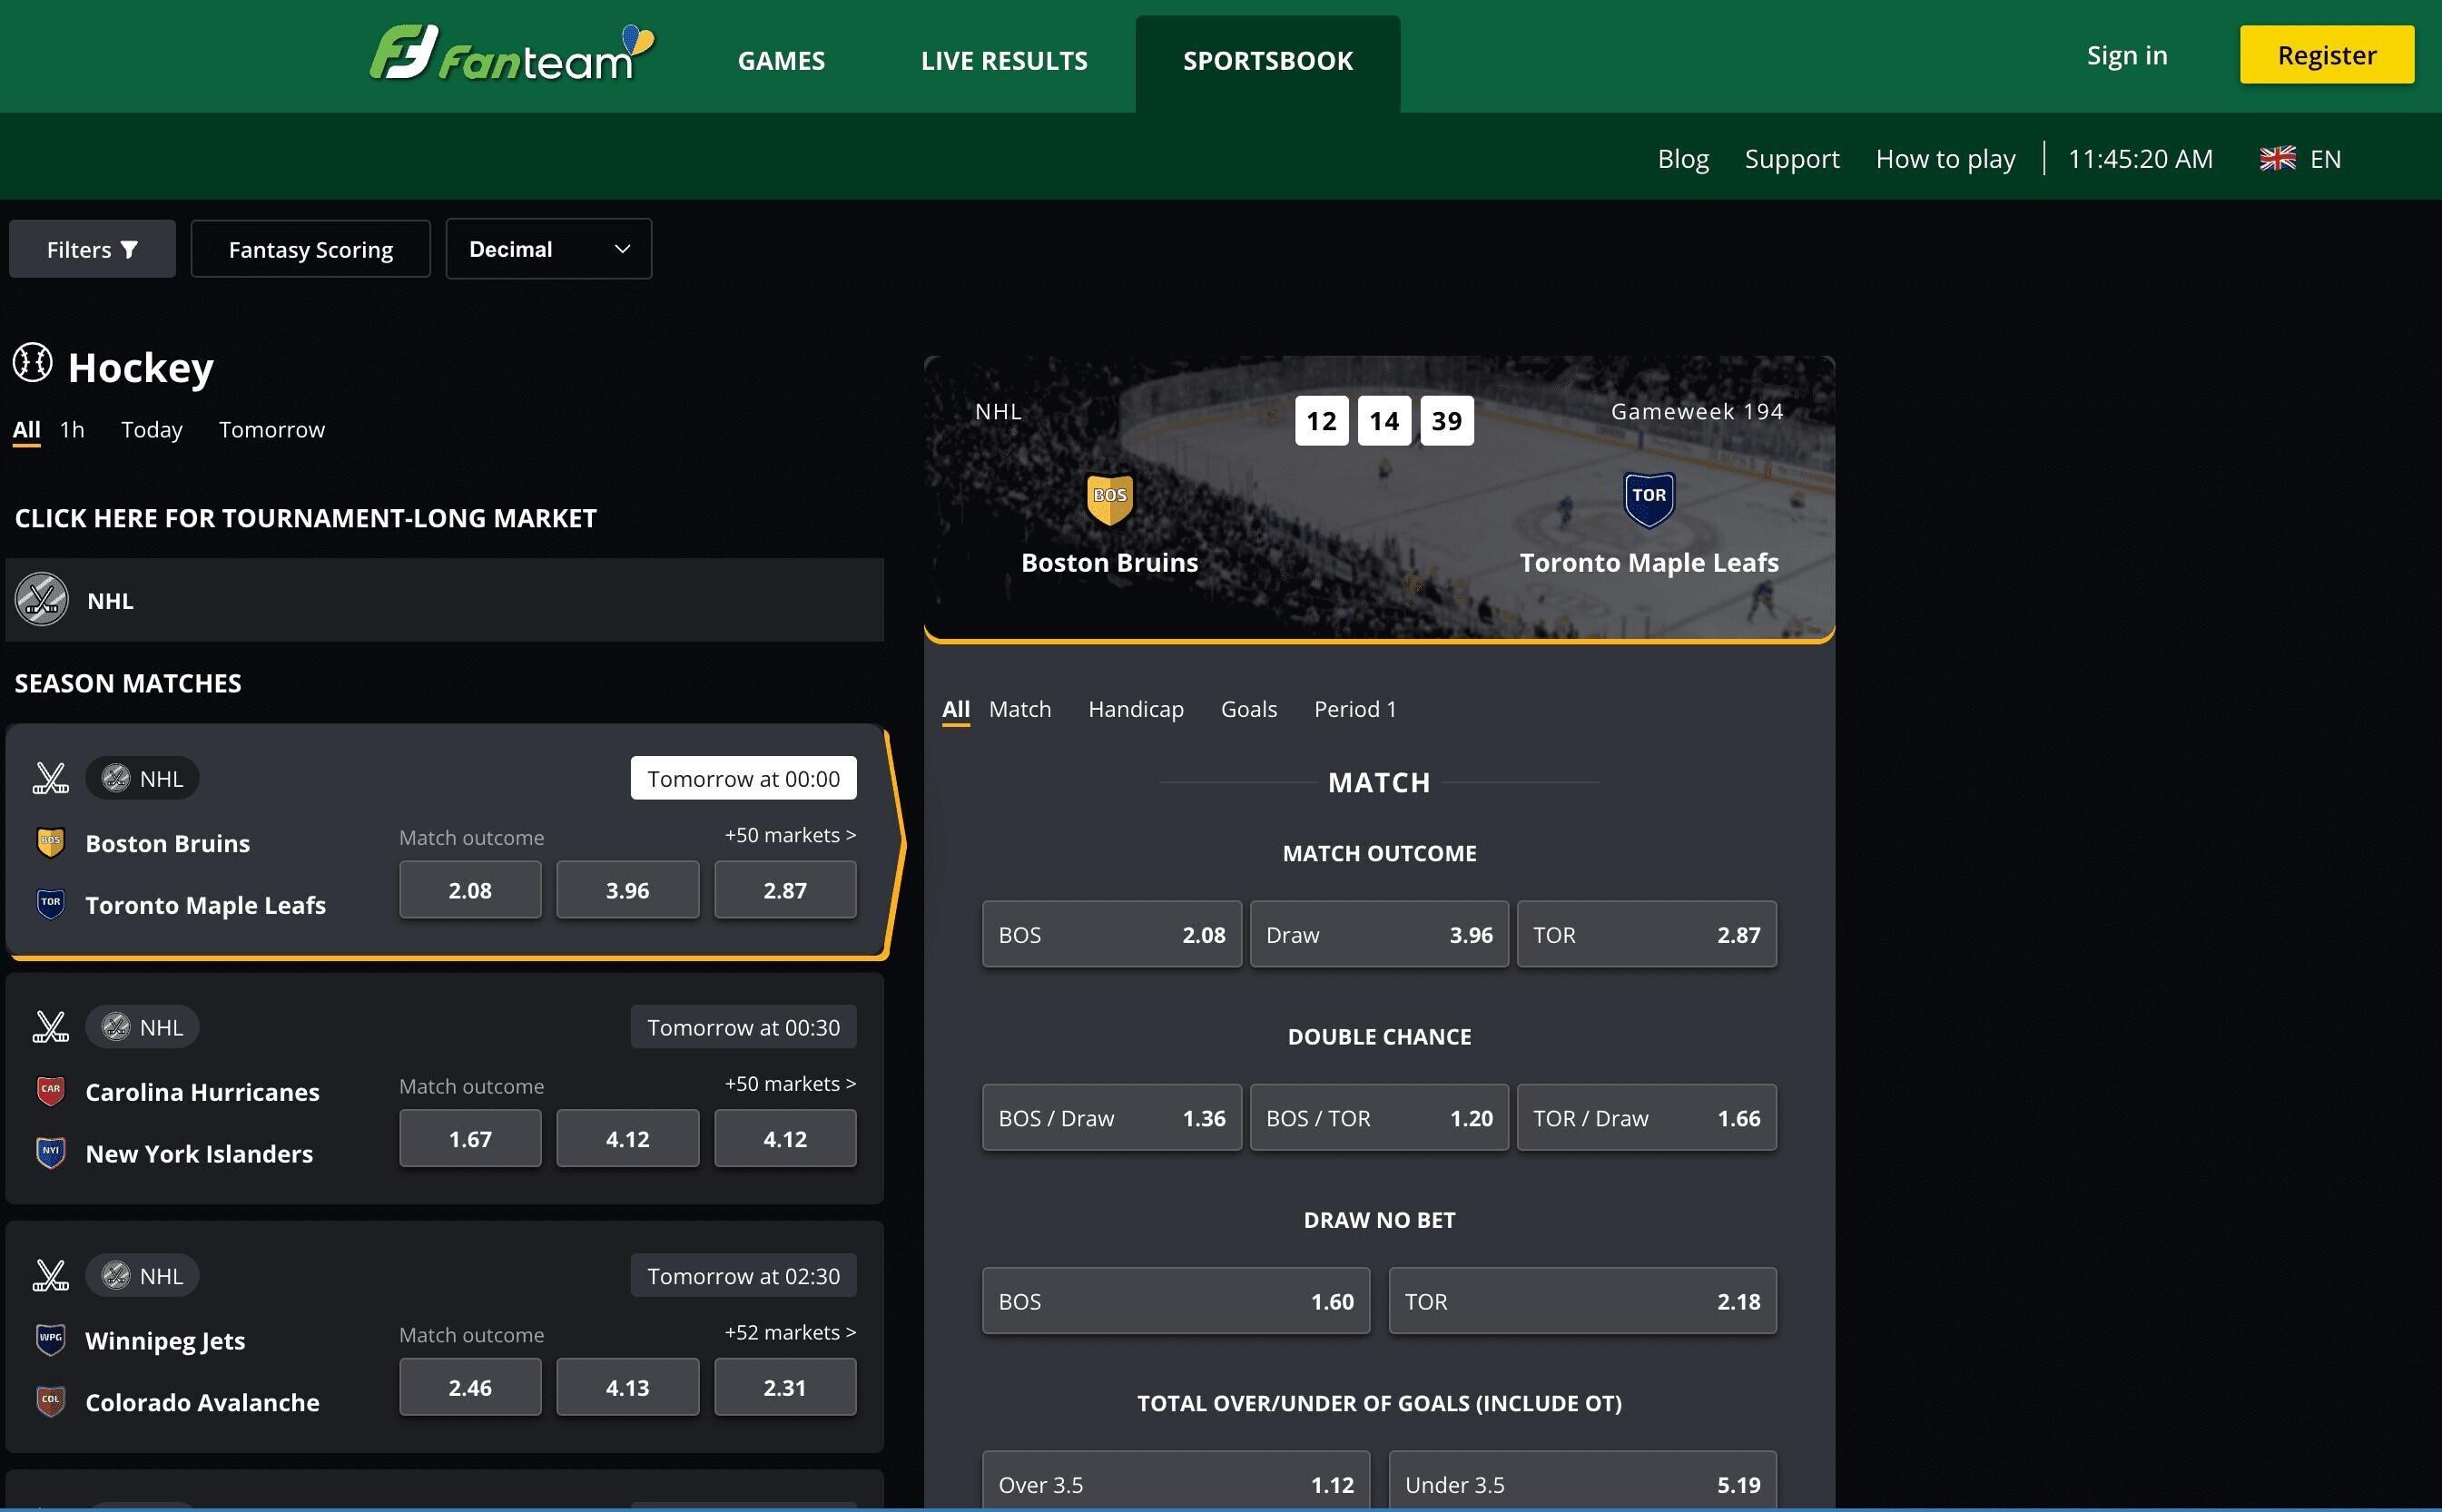Open the FanTeam logo homepage
The height and width of the screenshot is (1512, 2442).
pyautogui.click(x=511, y=55)
